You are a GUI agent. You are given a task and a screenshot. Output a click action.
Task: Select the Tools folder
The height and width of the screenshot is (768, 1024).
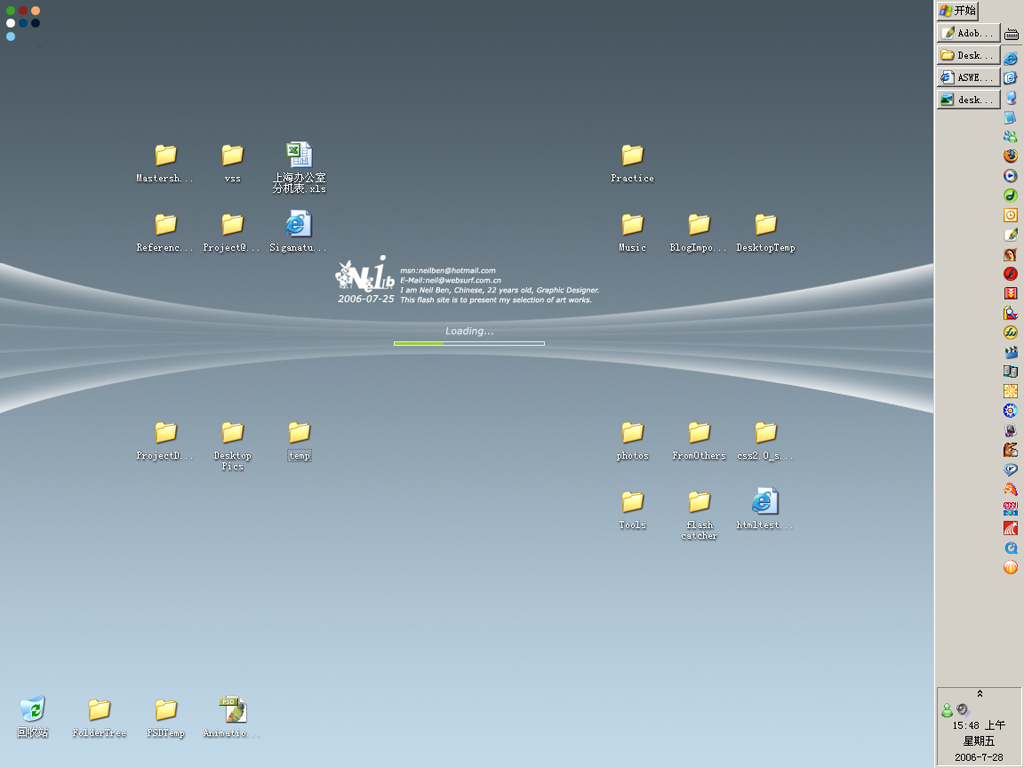click(632, 510)
